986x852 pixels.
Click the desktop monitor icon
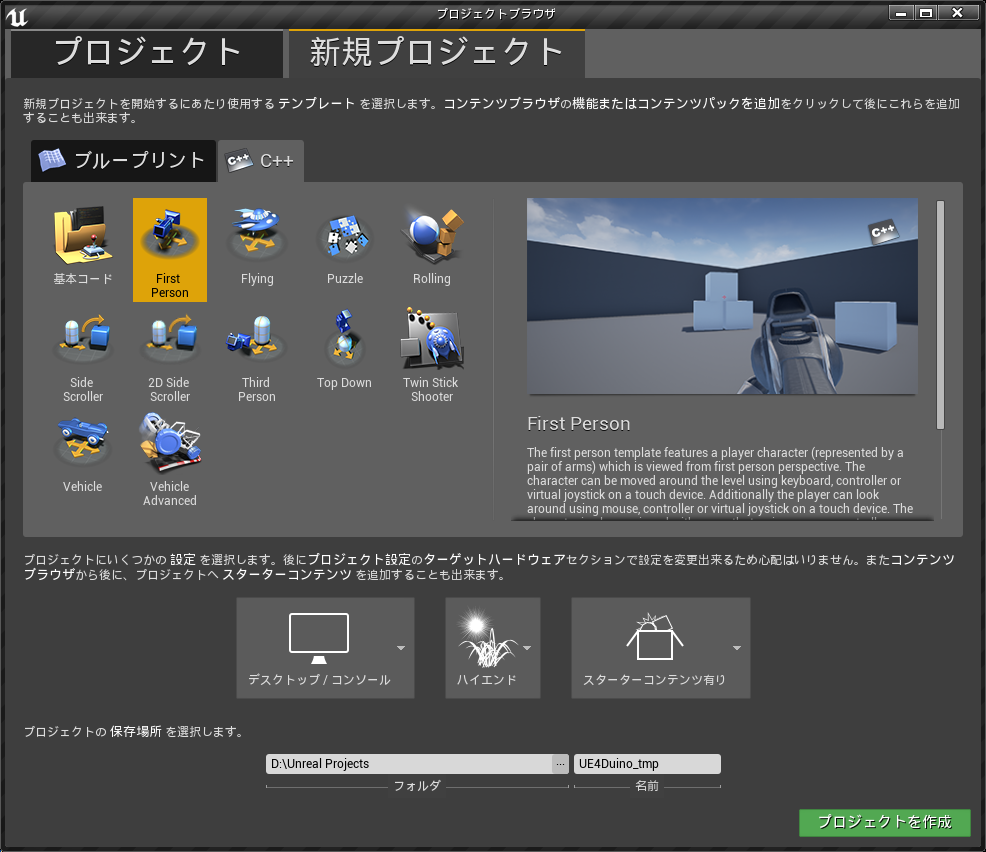pyautogui.click(x=319, y=638)
